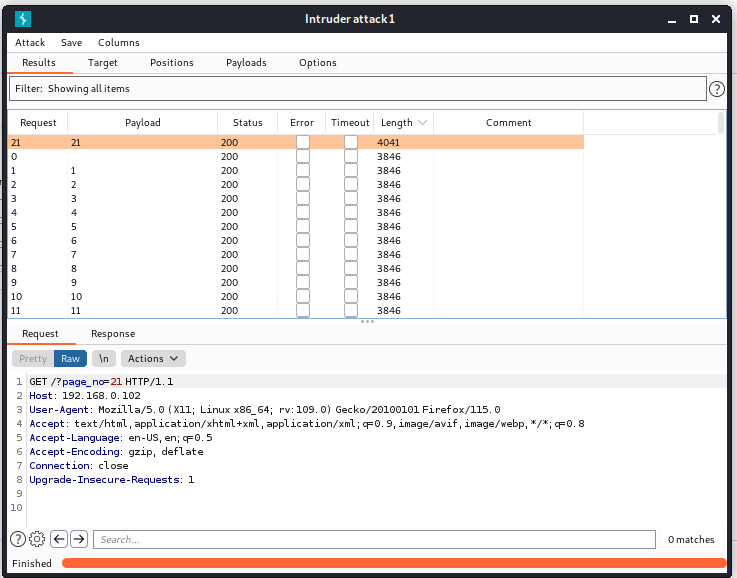Tick the Timeout checkbox for request 21
This screenshot has width=737, height=578.
(351, 142)
